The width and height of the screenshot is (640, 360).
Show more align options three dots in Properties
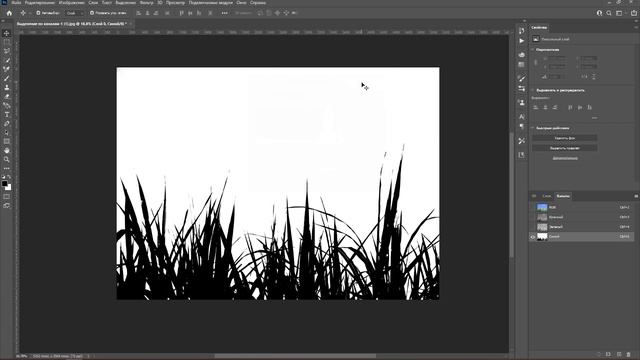click(x=594, y=118)
